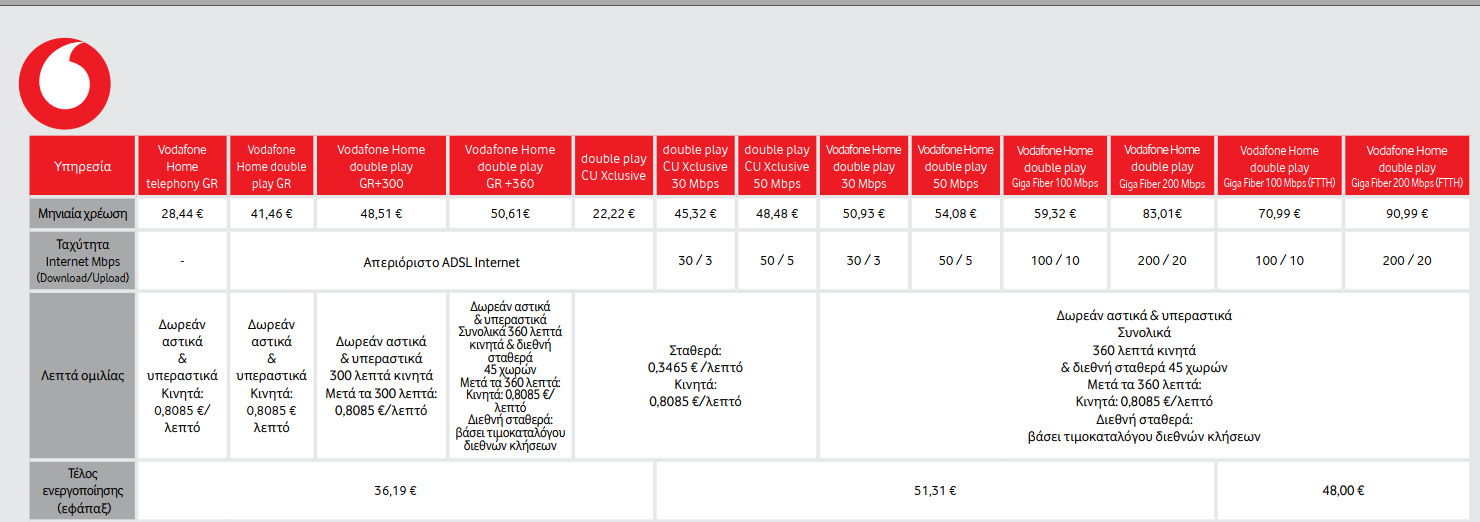Select the Σταθερά 0,3465 €/λεπτό cell

point(696,376)
